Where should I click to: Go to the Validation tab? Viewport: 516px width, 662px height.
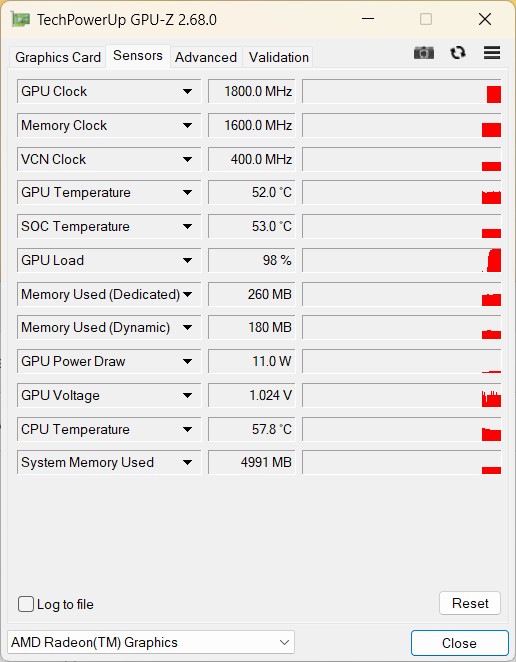(x=279, y=57)
